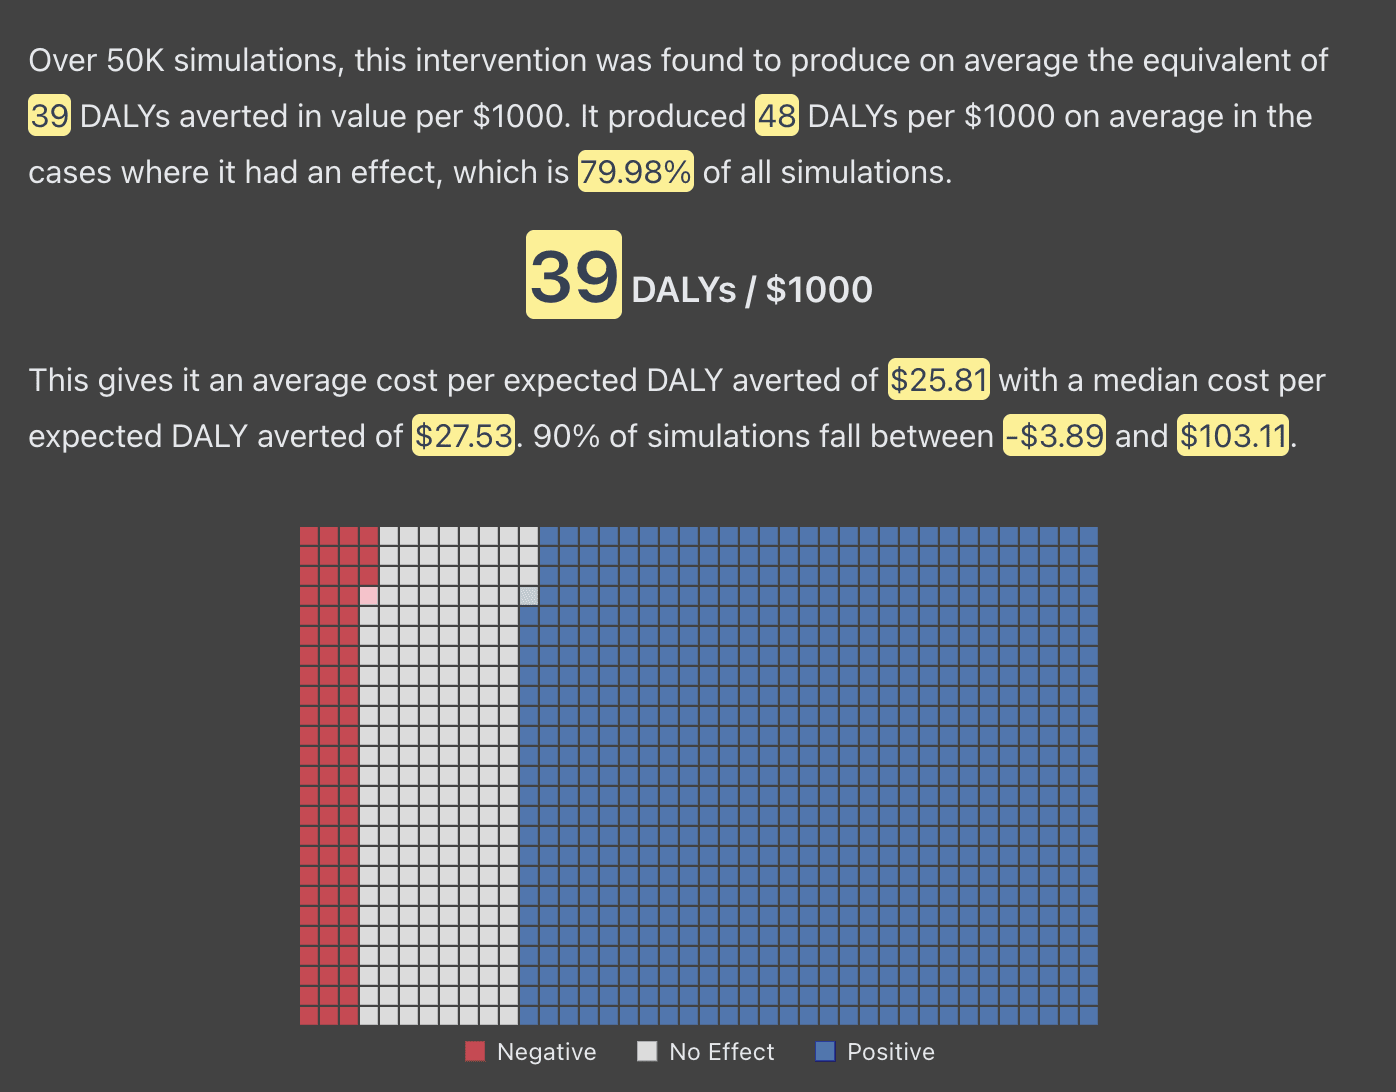Click the large 39 DALYs highlighted number
The width and height of the screenshot is (1396, 1092).
coord(574,275)
